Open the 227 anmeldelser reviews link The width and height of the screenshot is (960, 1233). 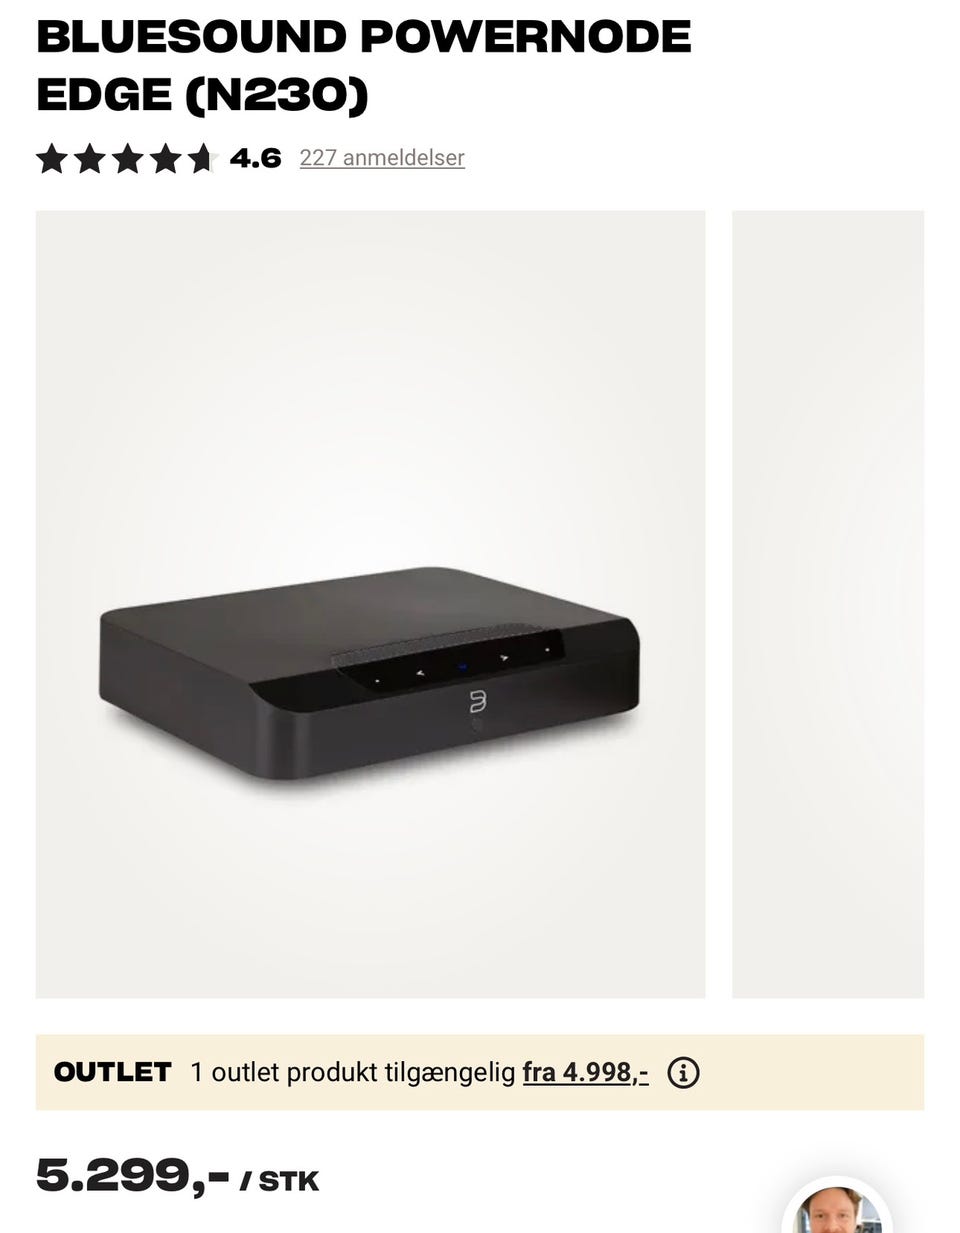tap(382, 158)
